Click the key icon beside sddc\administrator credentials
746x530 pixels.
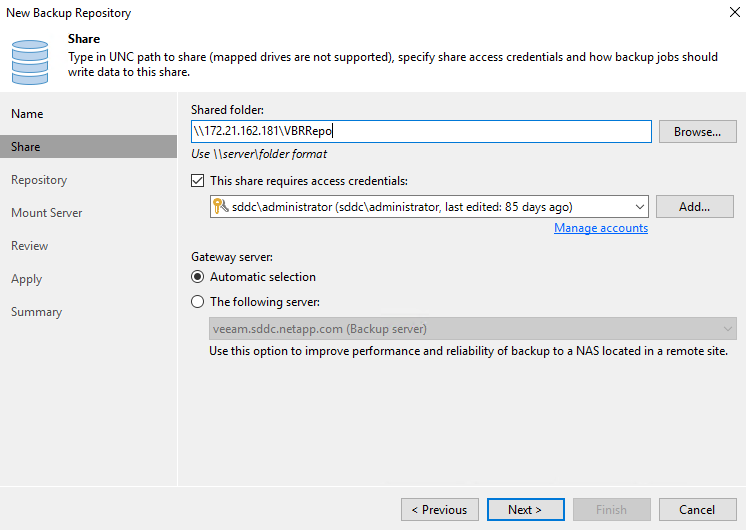tap(220, 207)
